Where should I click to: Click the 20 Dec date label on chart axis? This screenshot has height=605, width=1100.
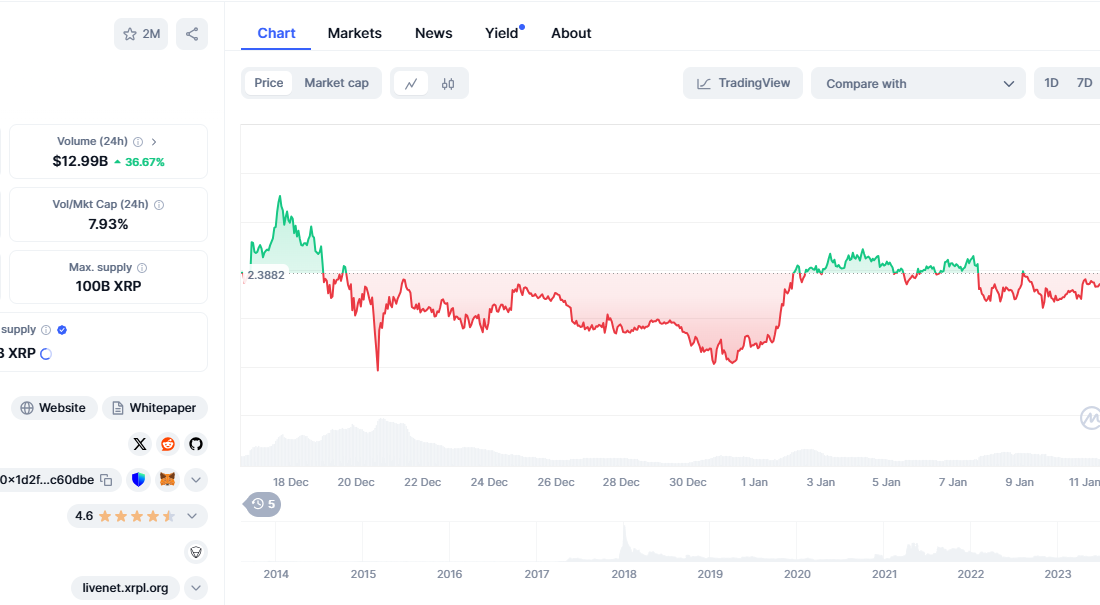(356, 482)
